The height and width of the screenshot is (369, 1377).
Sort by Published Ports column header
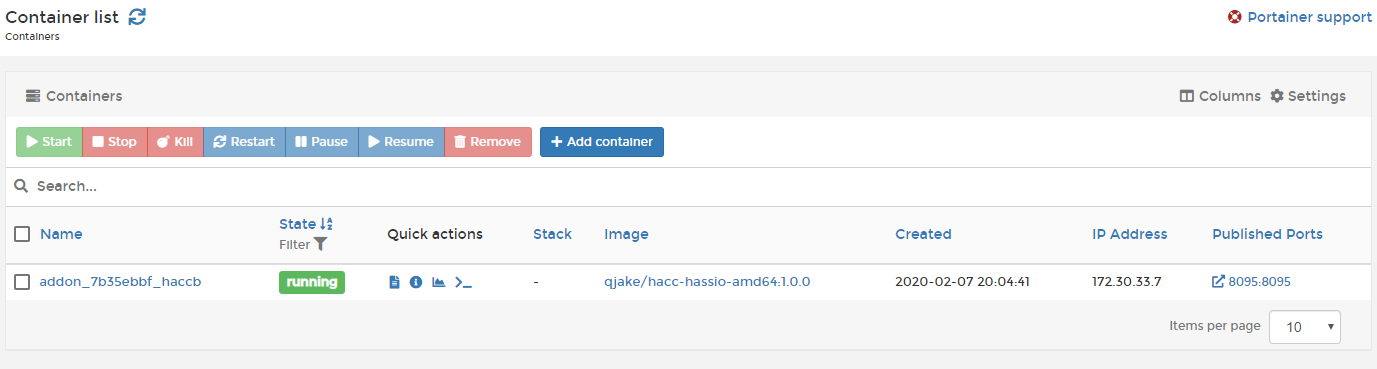coord(1267,234)
